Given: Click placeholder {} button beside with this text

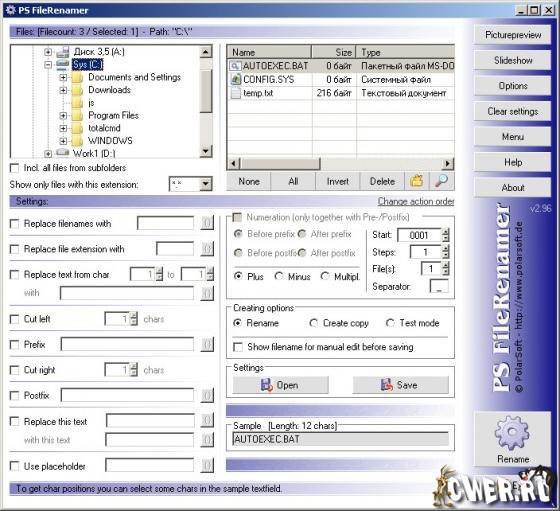Looking at the screenshot, I should [x=207, y=440].
